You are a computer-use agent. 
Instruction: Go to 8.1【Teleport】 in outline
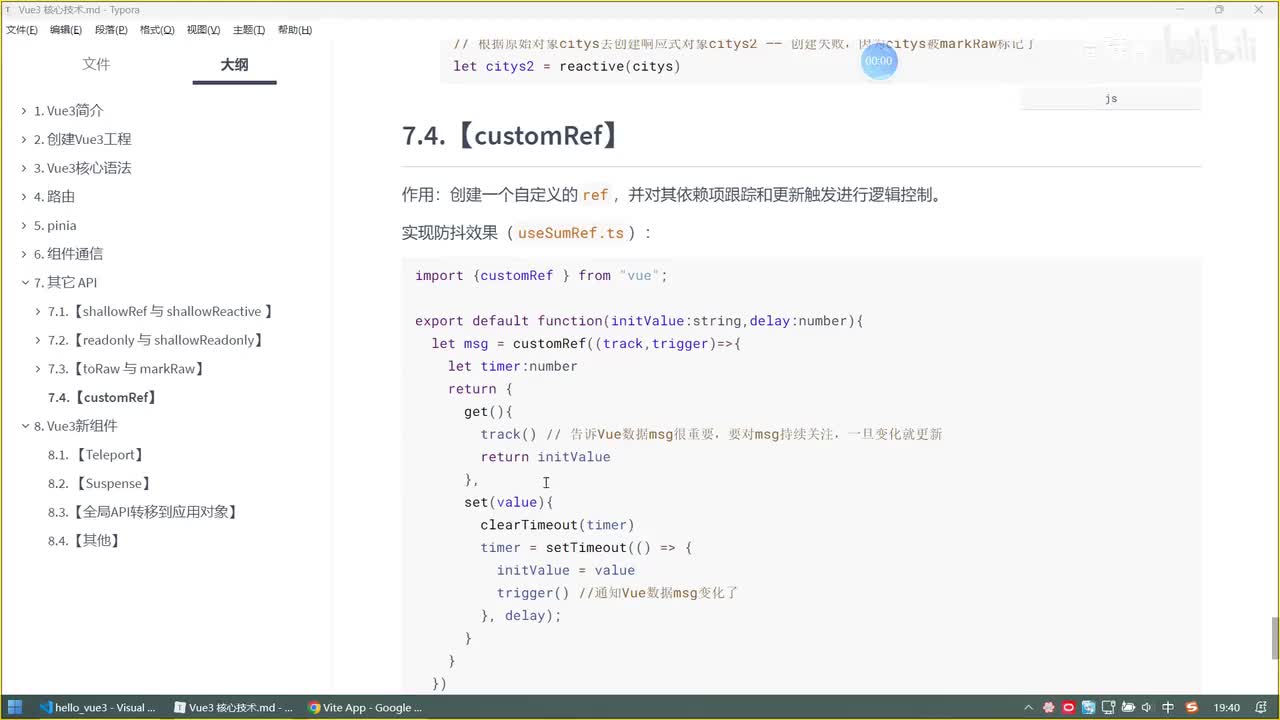97,455
